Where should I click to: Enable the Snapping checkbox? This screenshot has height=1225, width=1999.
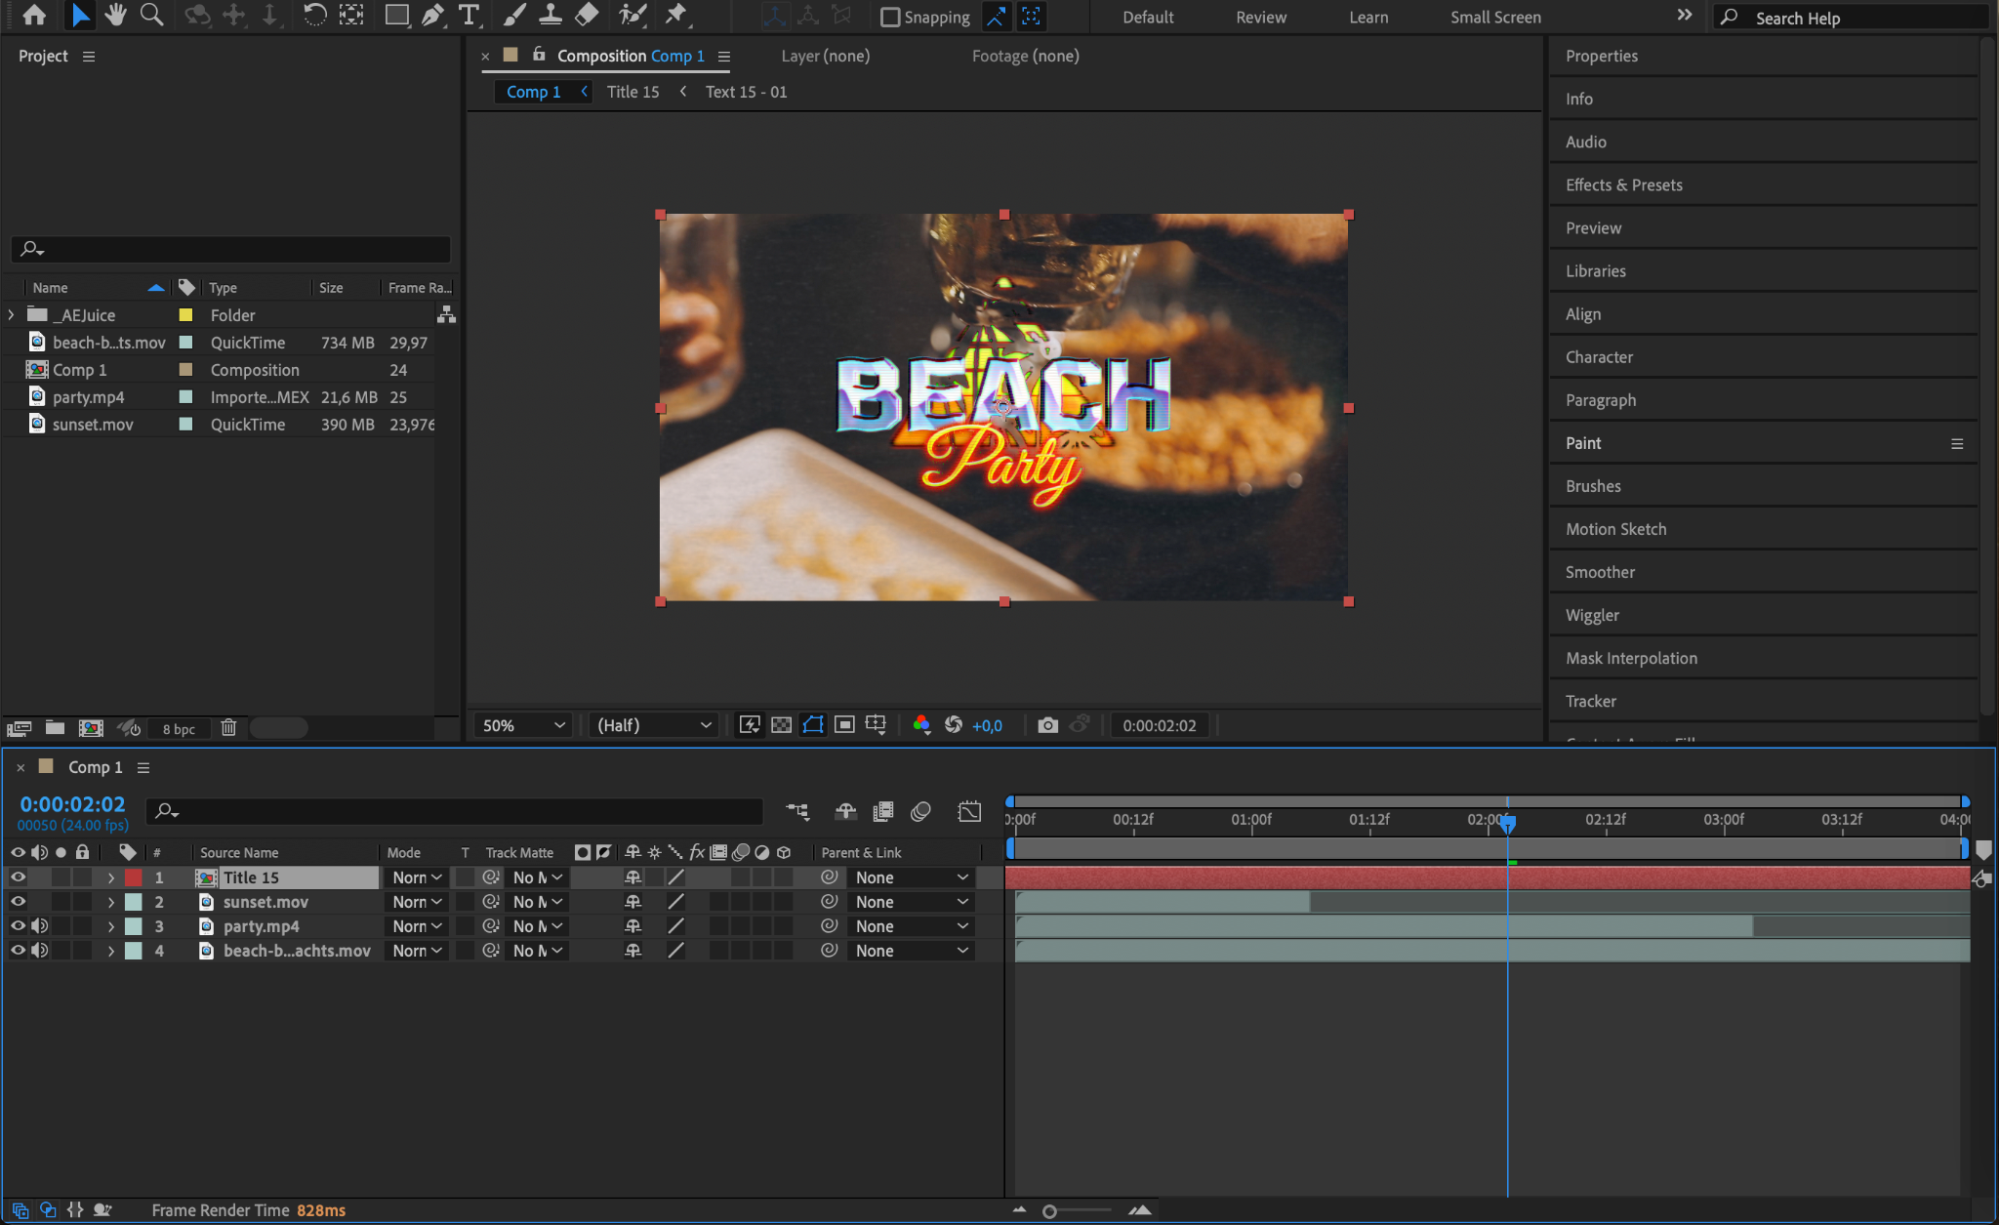pyautogui.click(x=890, y=17)
